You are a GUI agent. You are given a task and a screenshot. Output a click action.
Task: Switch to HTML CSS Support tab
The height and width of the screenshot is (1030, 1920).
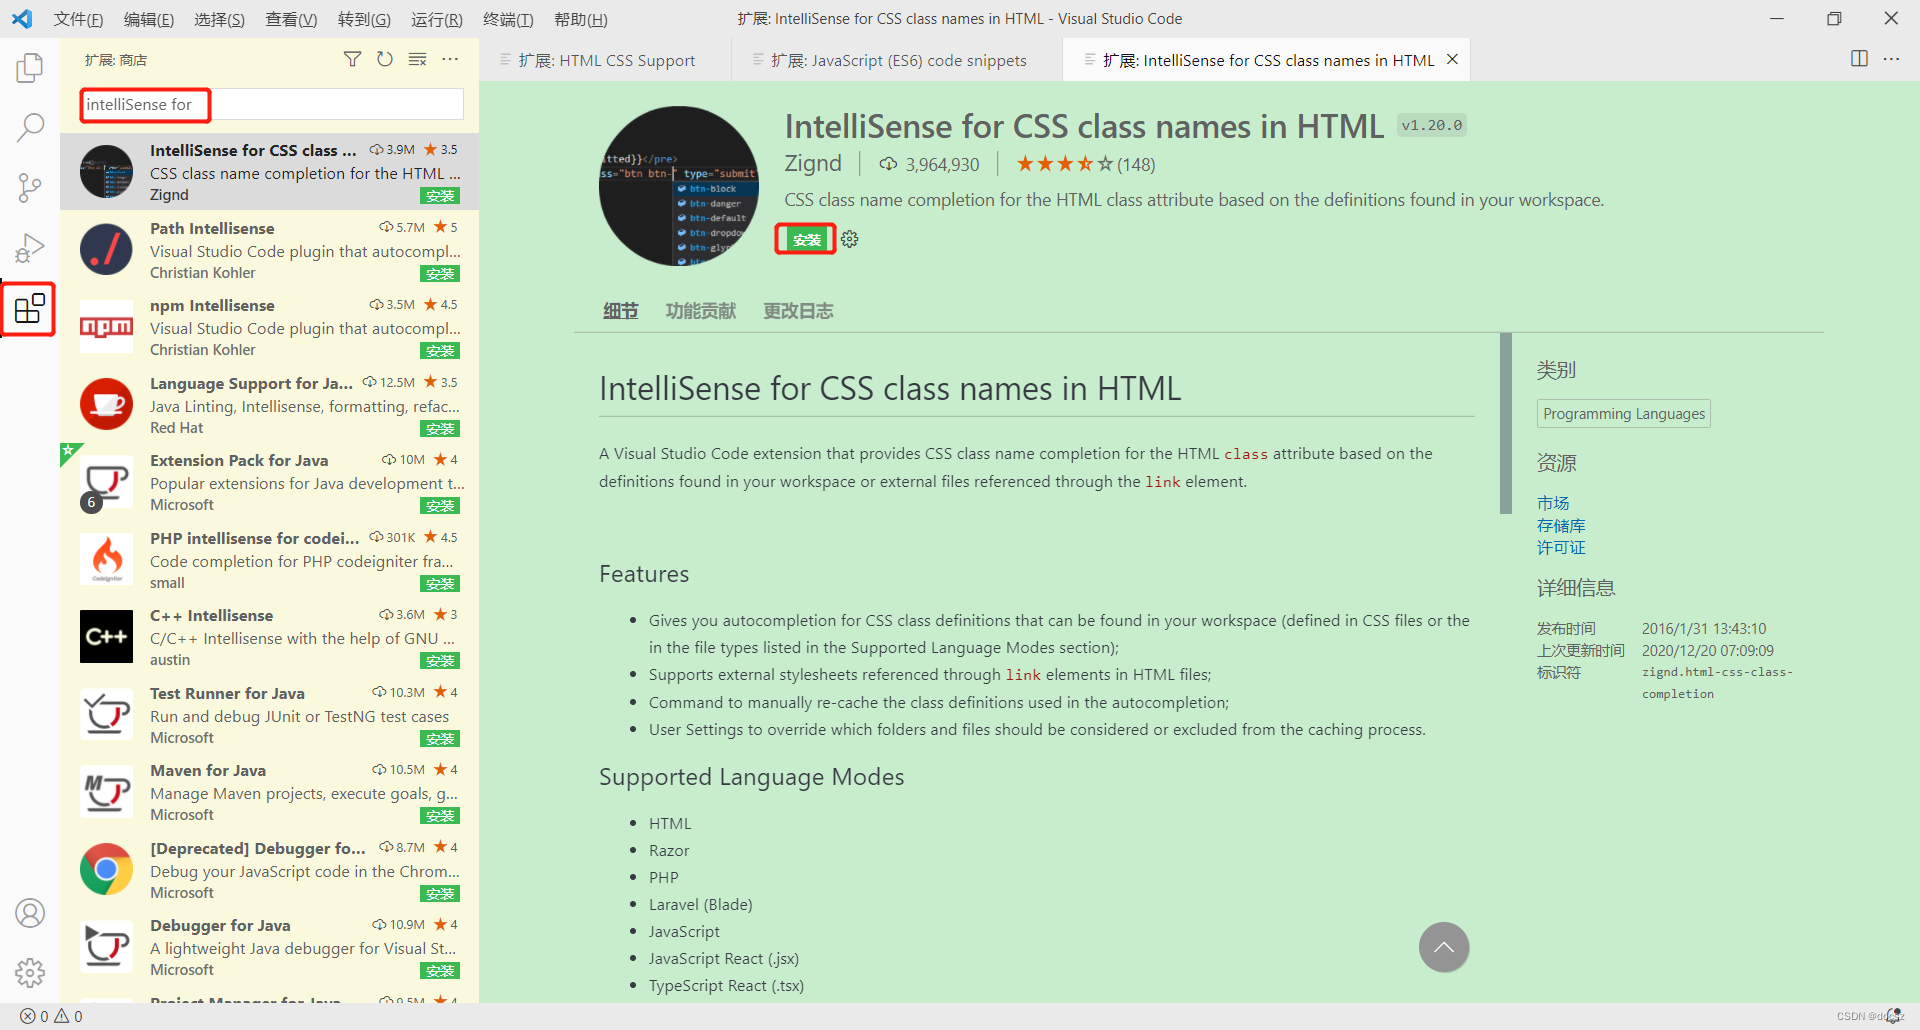[x=605, y=60]
